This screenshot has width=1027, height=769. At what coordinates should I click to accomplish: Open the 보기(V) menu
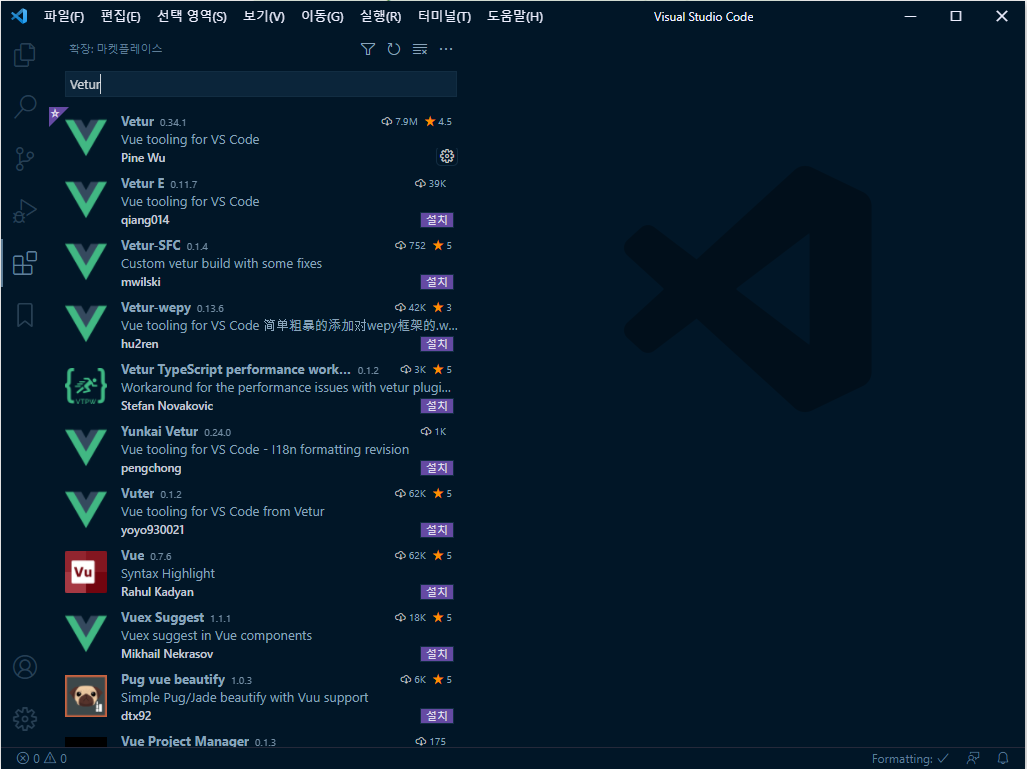tap(264, 16)
